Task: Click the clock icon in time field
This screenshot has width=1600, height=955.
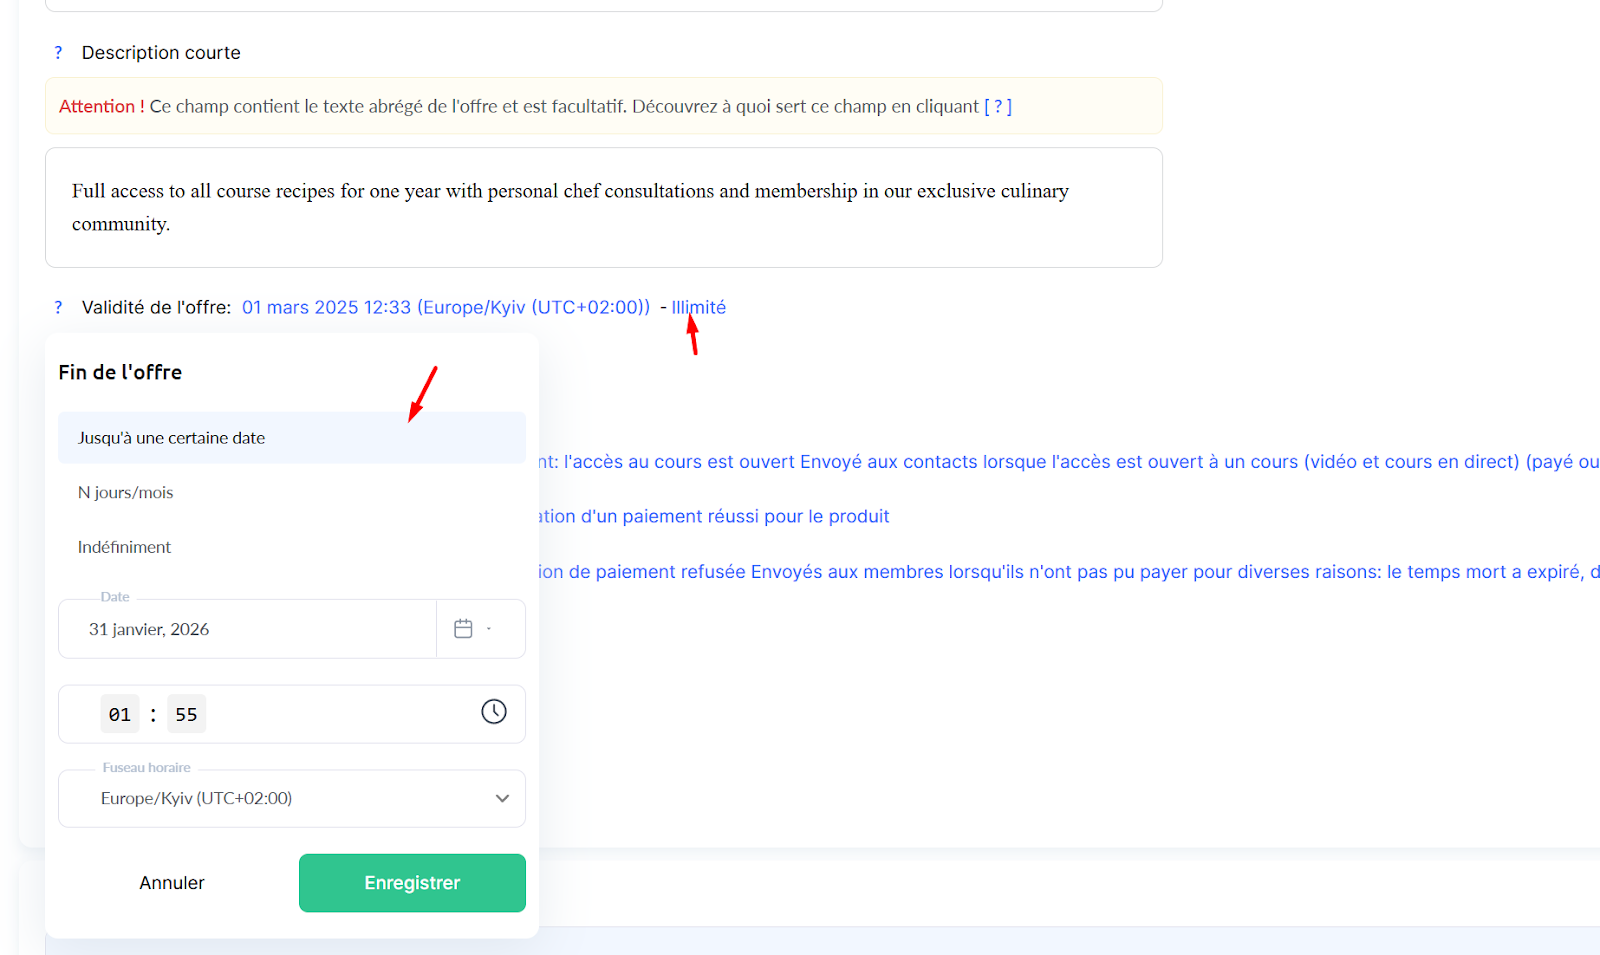Action: tap(494, 712)
